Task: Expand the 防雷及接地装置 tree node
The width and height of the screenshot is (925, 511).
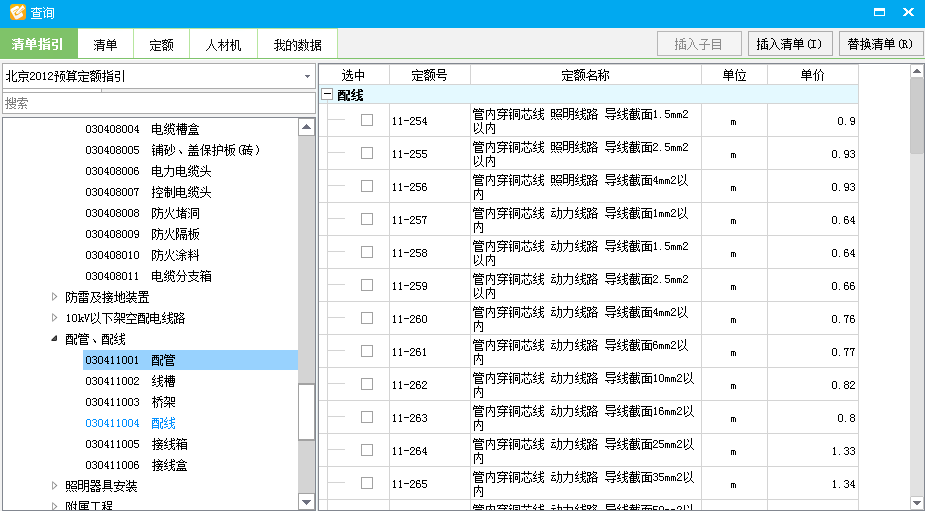Action: (55, 297)
